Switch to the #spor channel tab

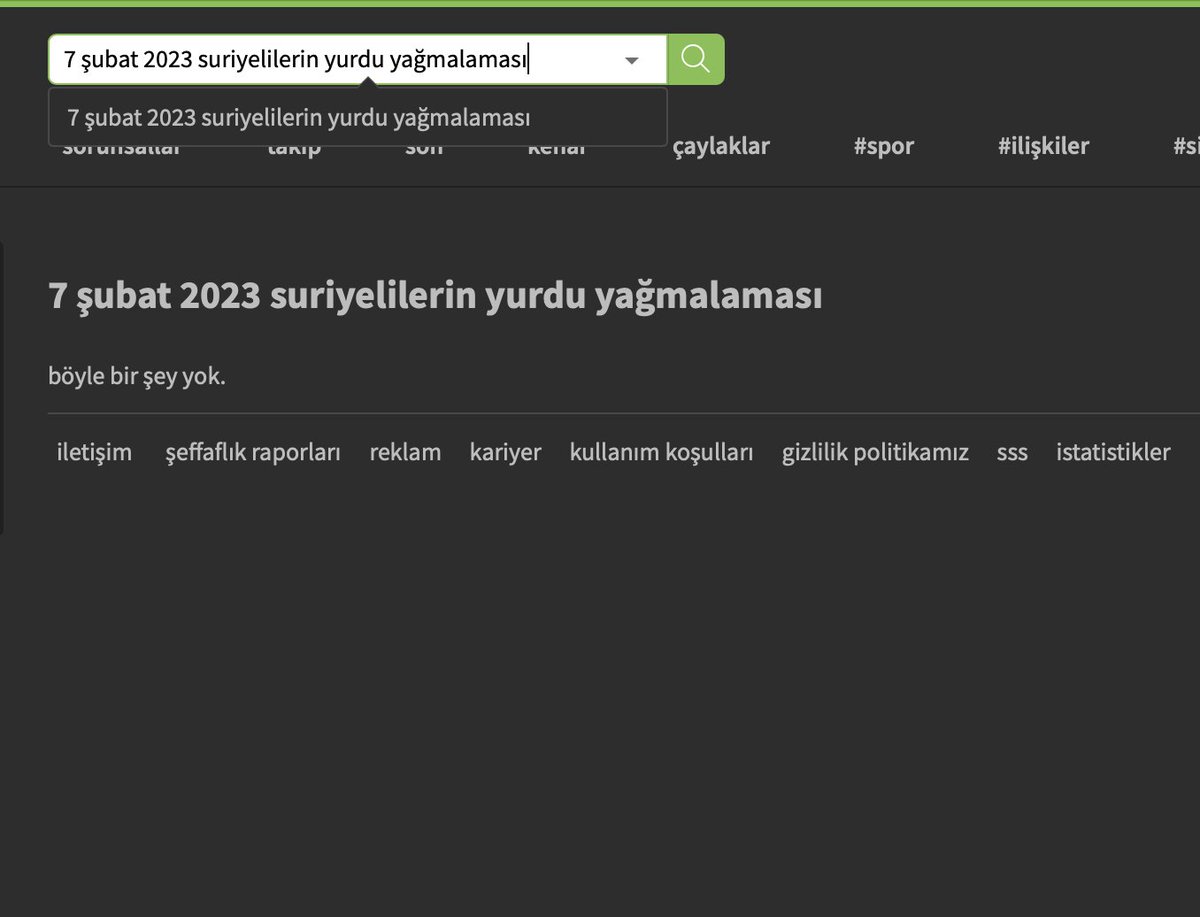[x=883, y=148]
